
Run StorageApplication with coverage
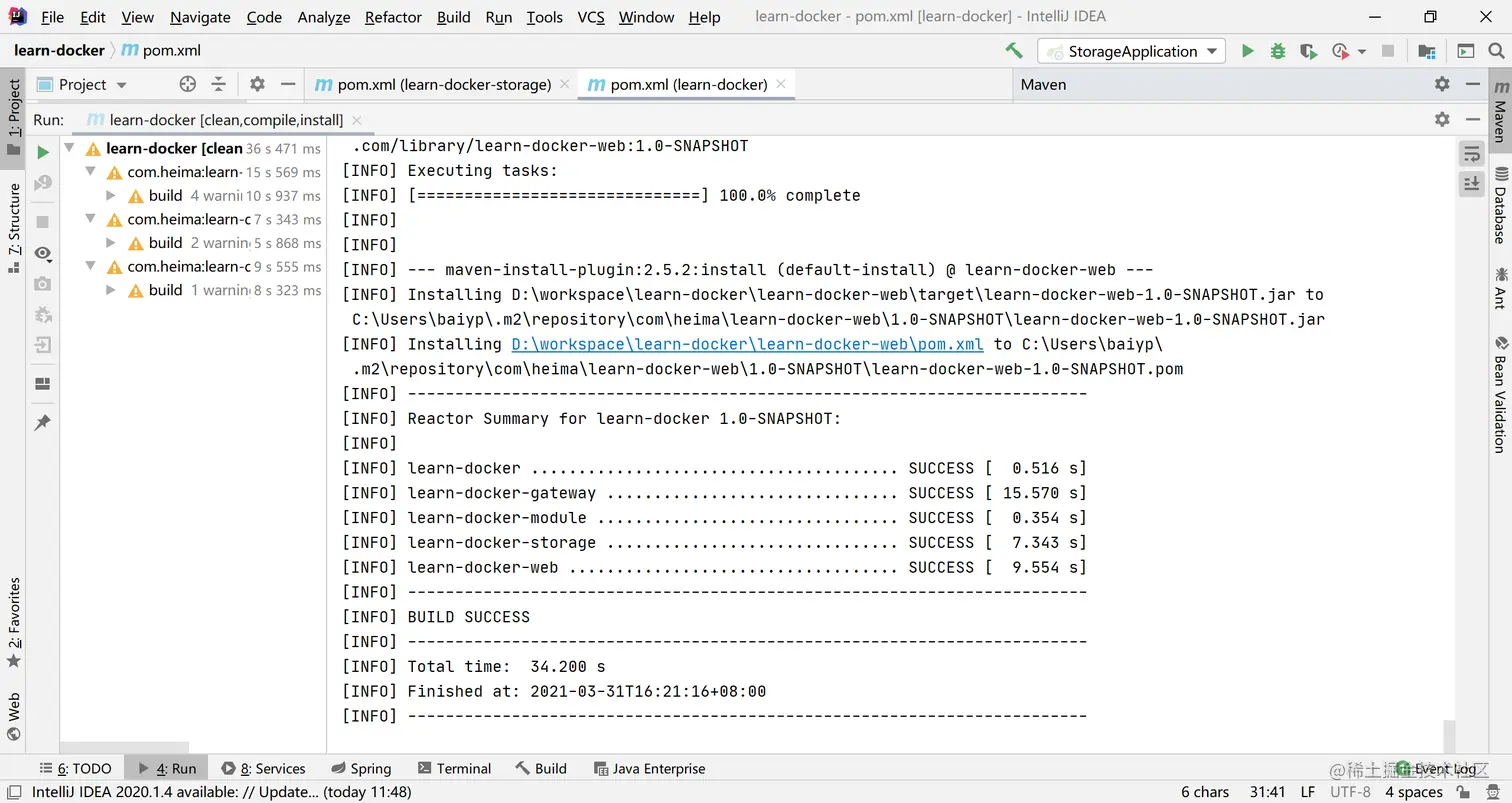coord(1307,51)
